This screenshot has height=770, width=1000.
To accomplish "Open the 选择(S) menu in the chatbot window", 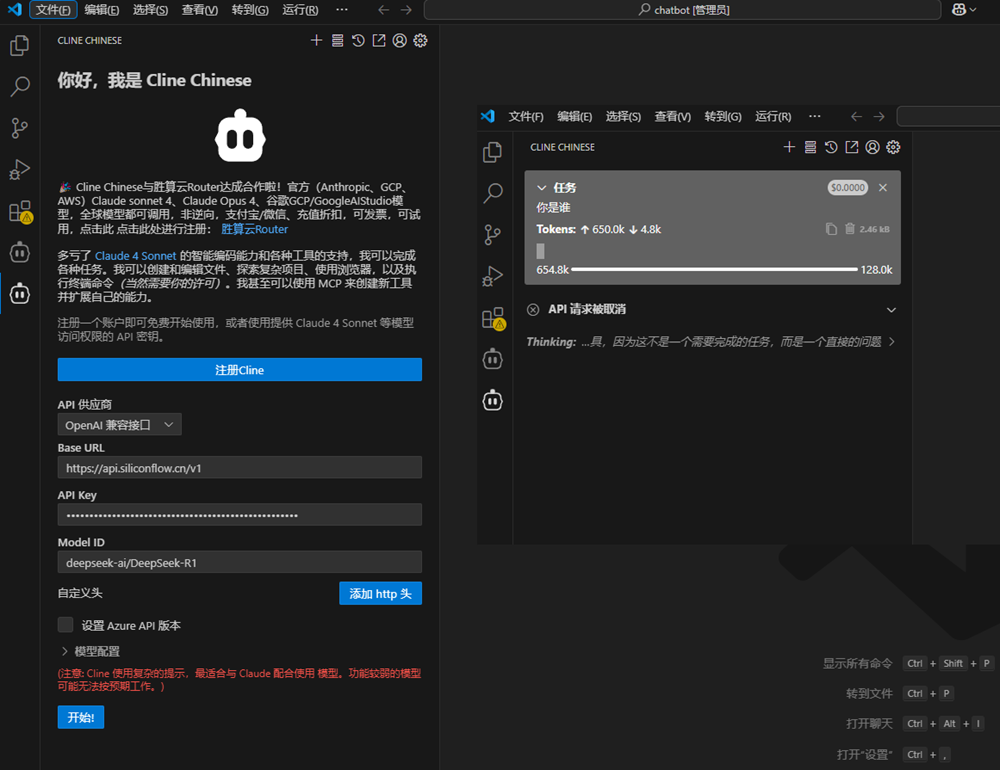I will click(x=151, y=10).
